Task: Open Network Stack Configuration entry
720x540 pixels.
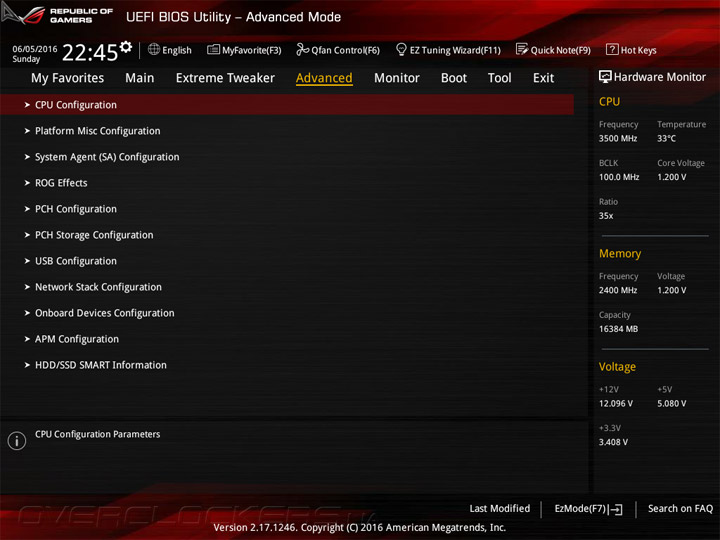Action: (98, 287)
